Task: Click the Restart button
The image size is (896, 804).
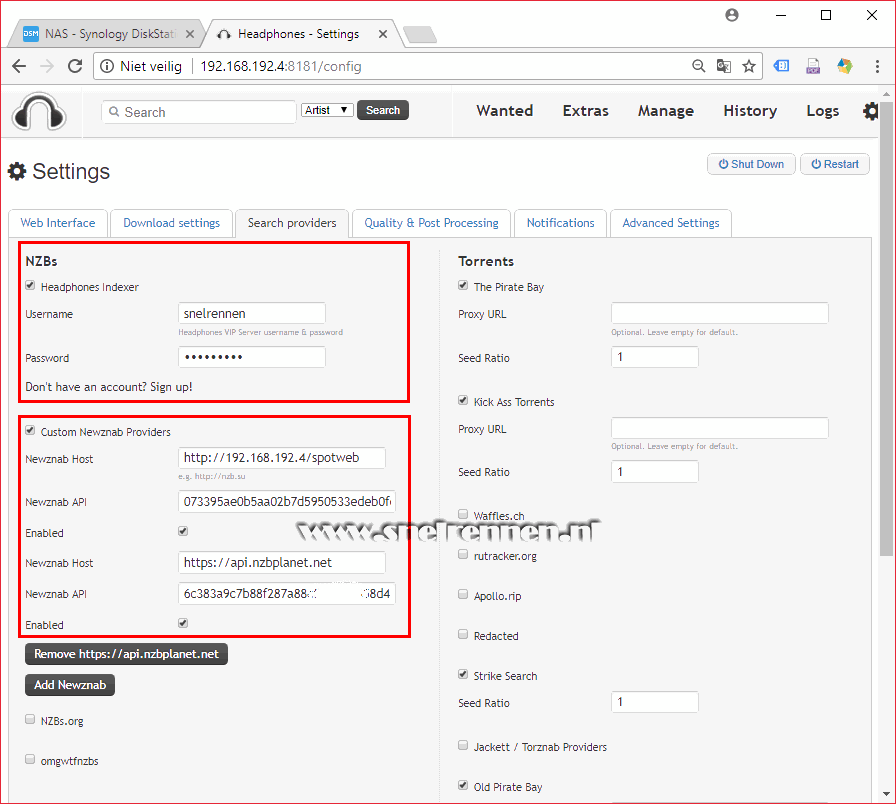Action: [835, 164]
